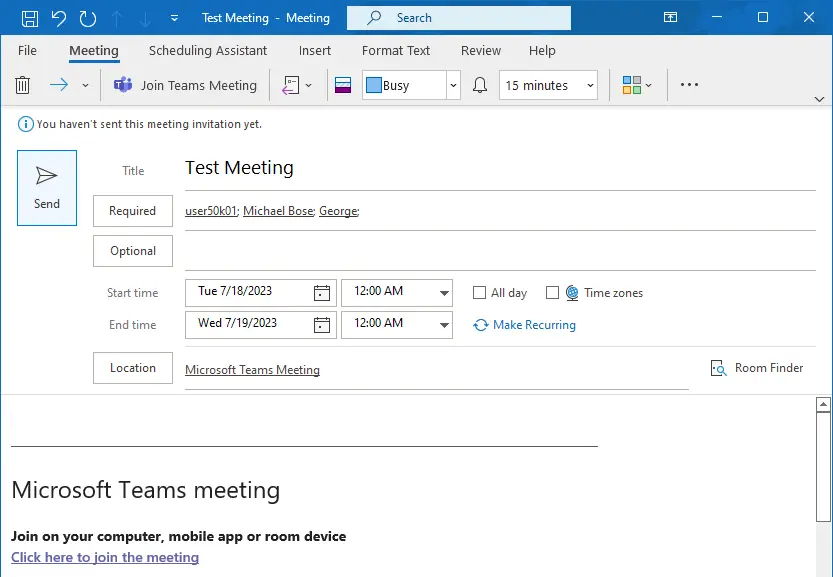Image resolution: width=833 pixels, height=577 pixels.
Task: Open end time 12:00 AM dropdown
Action: (x=444, y=325)
